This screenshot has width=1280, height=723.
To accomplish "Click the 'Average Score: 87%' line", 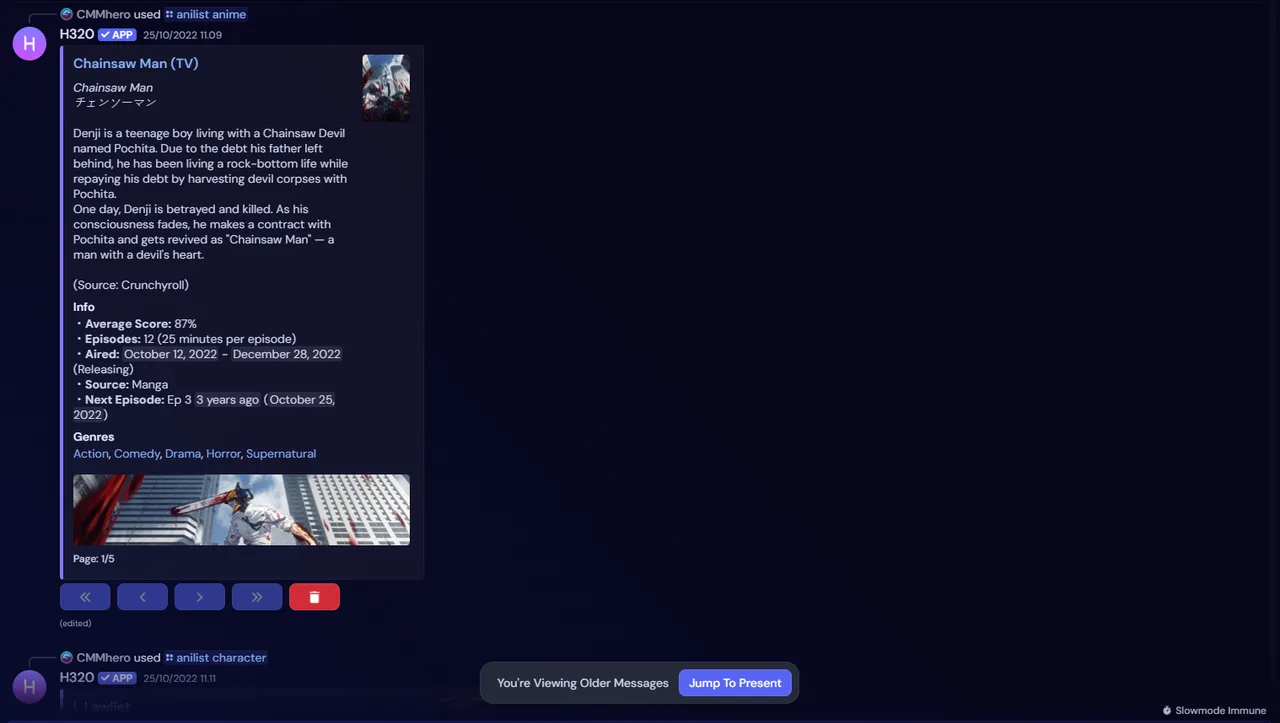I will tap(138, 324).
